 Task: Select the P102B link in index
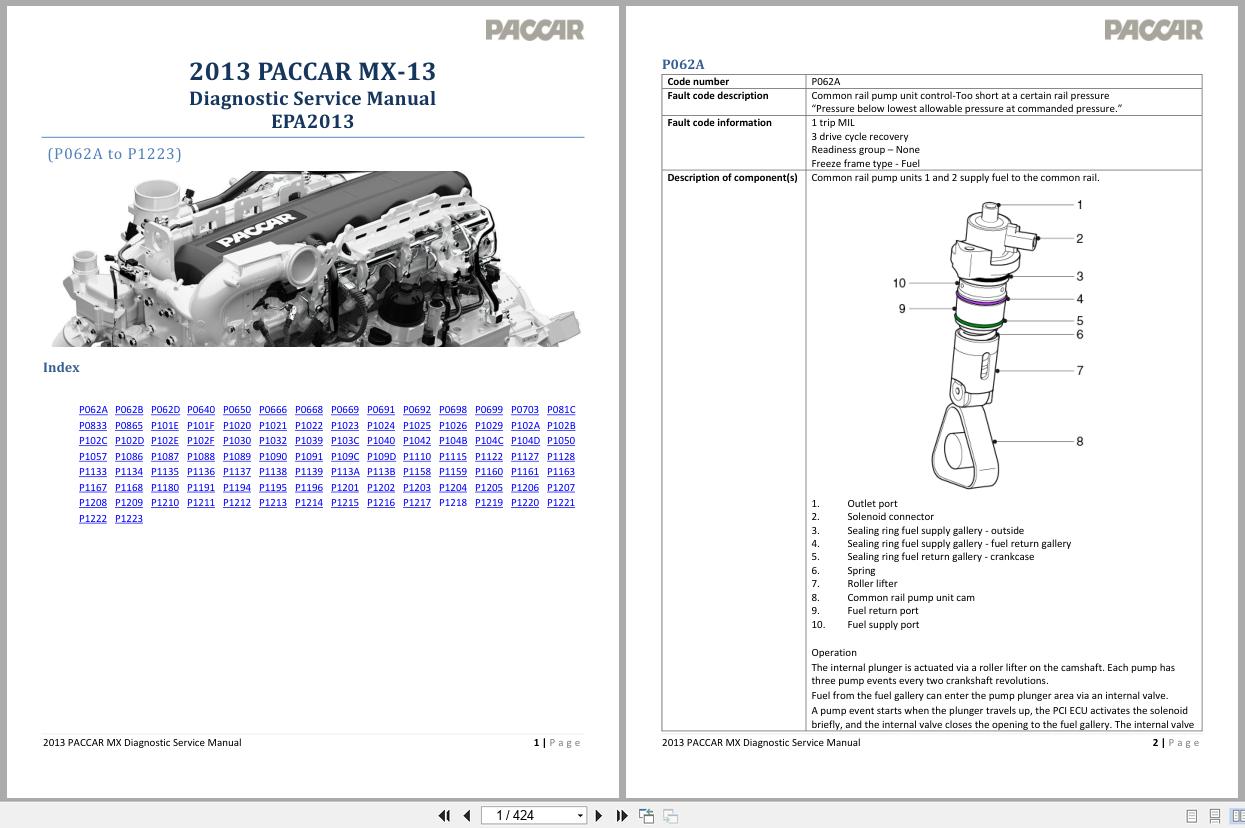561,426
